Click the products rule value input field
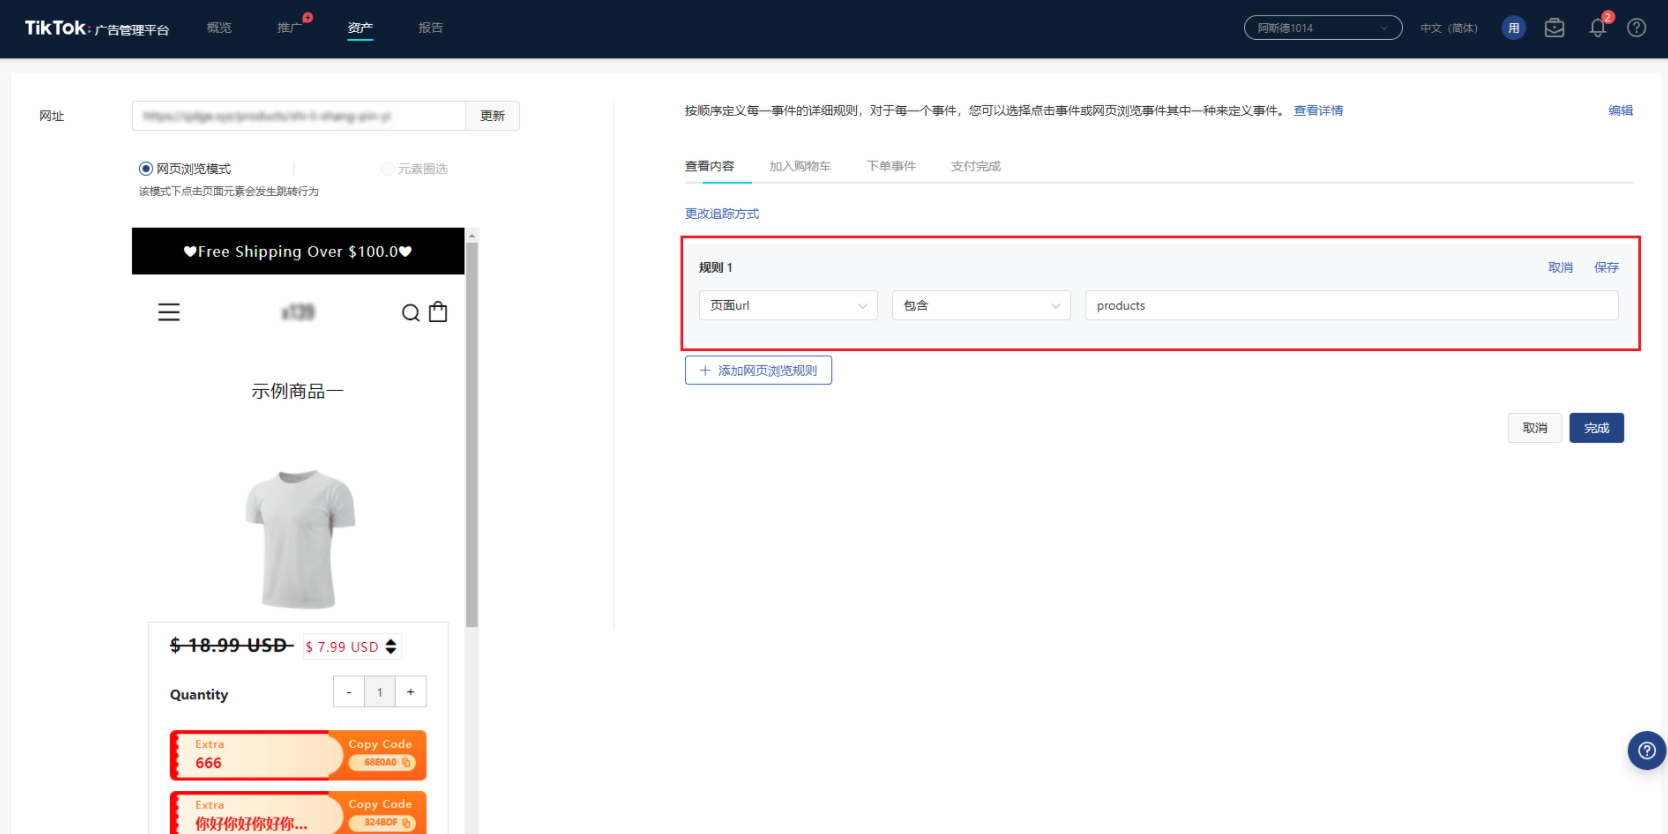The image size is (1668, 834). [x=1350, y=306]
